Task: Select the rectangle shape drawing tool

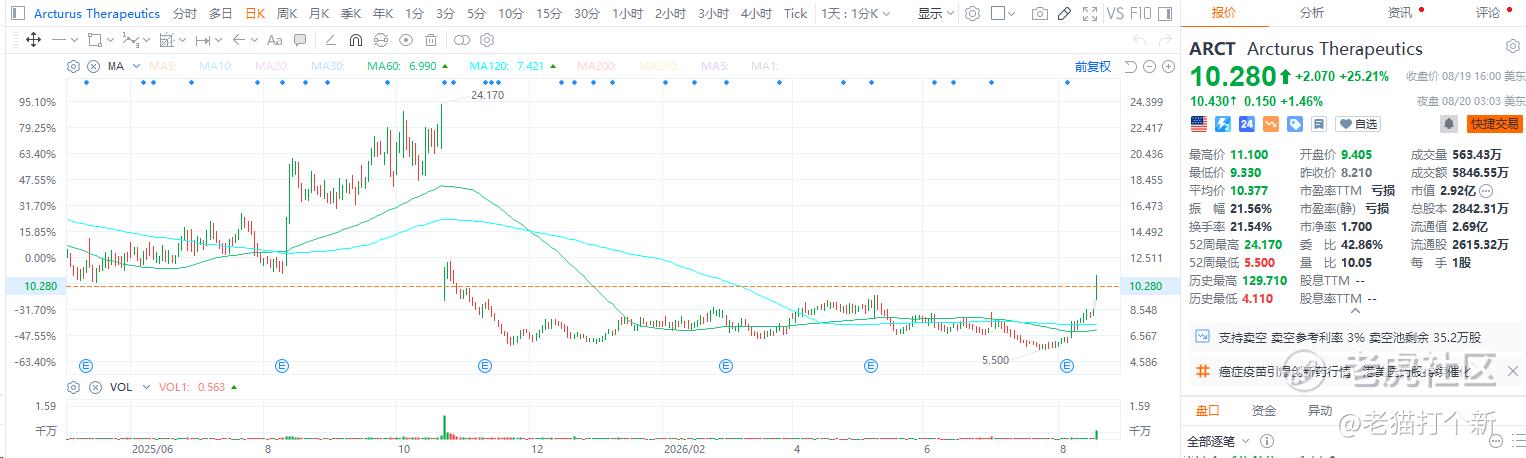Action: (x=94, y=40)
